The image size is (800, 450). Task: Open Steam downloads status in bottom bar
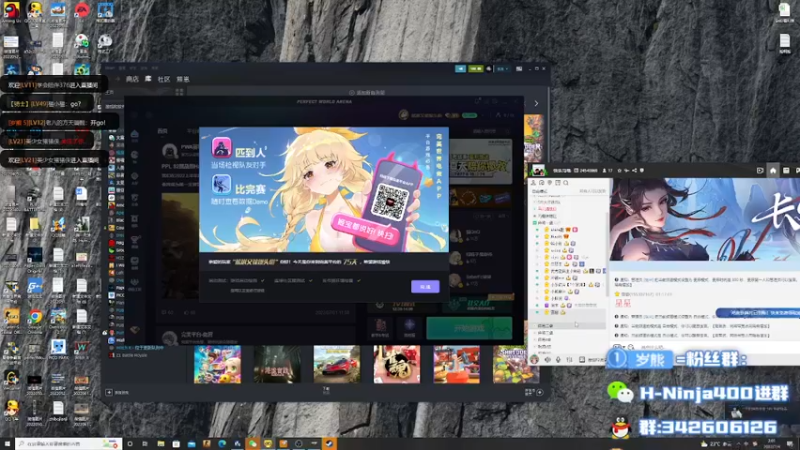coord(326,391)
